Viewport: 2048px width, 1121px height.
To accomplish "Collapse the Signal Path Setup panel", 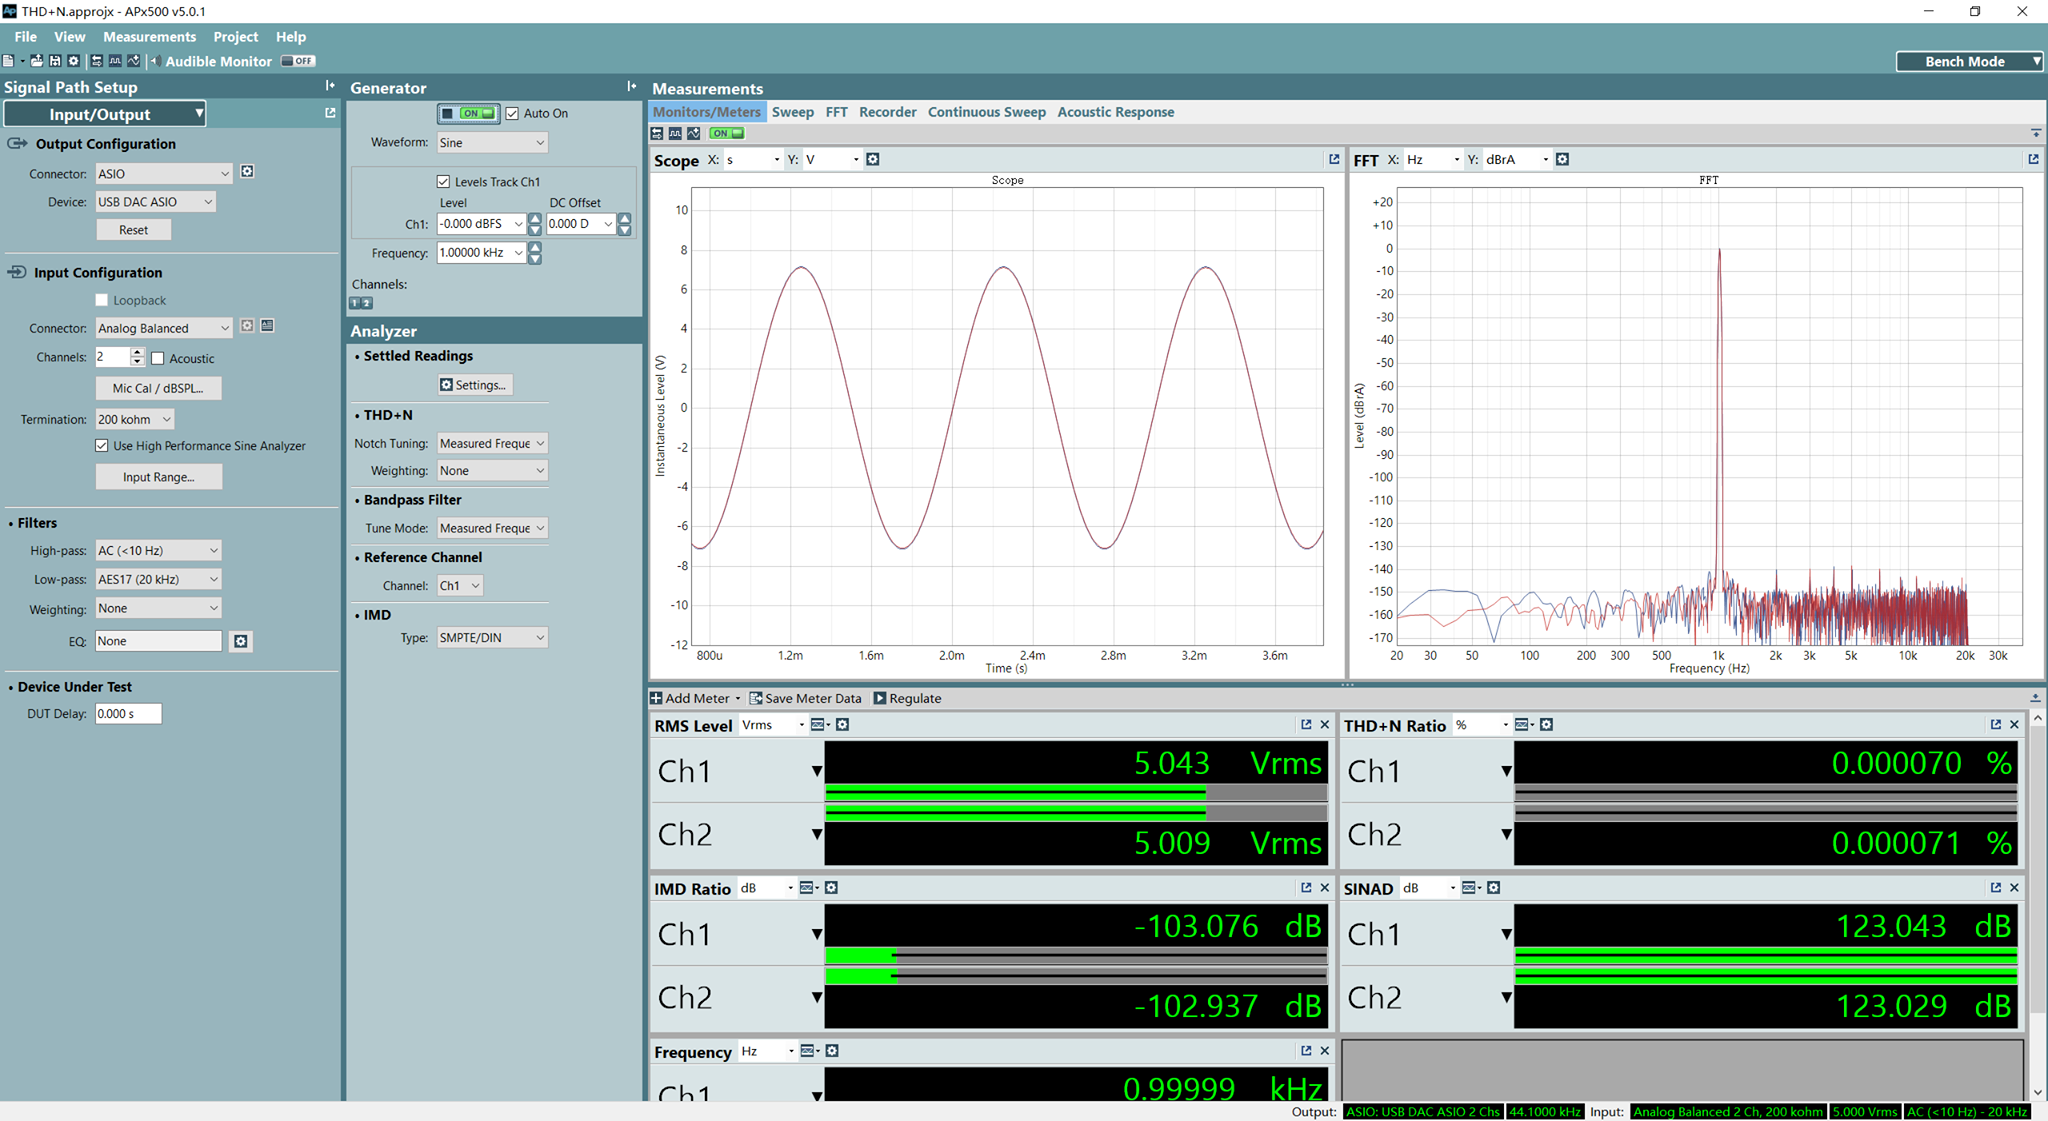I will (x=330, y=87).
